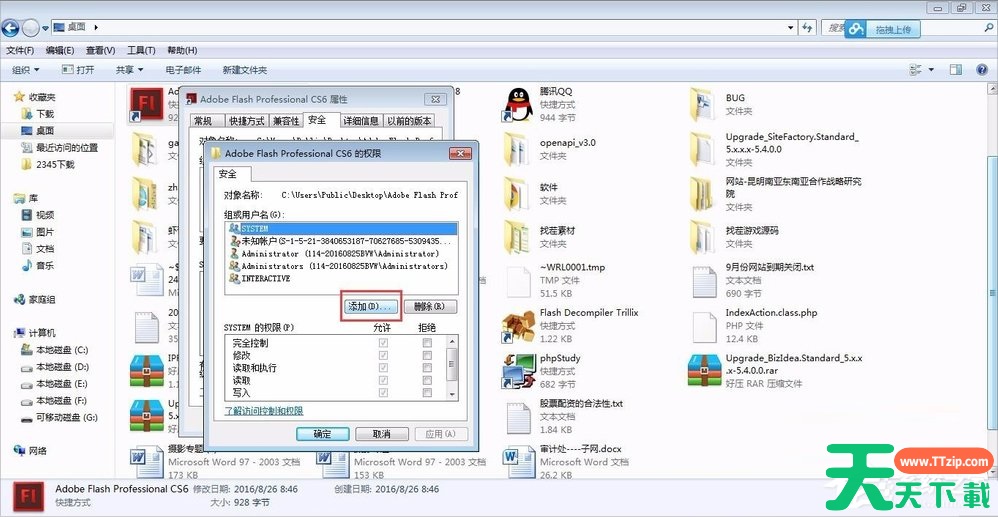The height and width of the screenshot is (517, 998).
Task: Click the 拖拽上传 cloud upload button
Action: 882,29
